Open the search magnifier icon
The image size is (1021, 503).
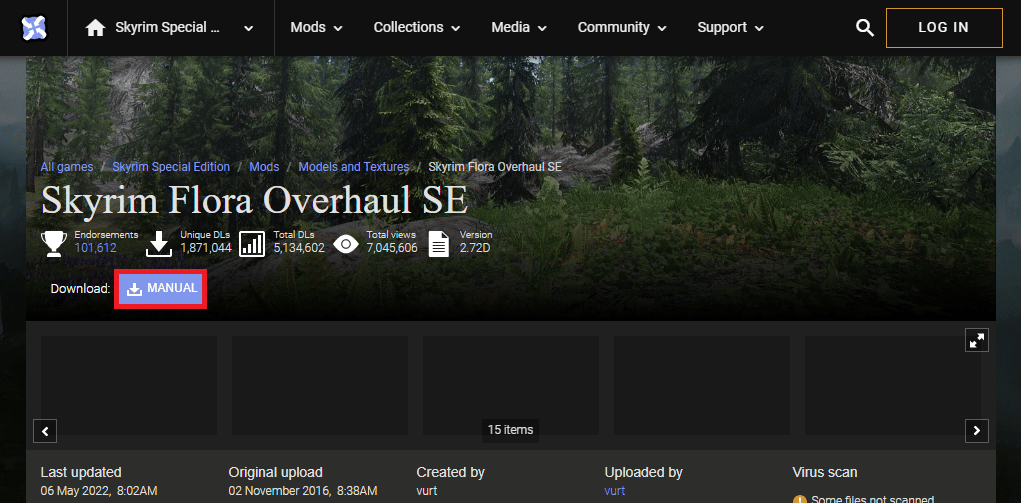pyautogui.click(x=864, y=28)
